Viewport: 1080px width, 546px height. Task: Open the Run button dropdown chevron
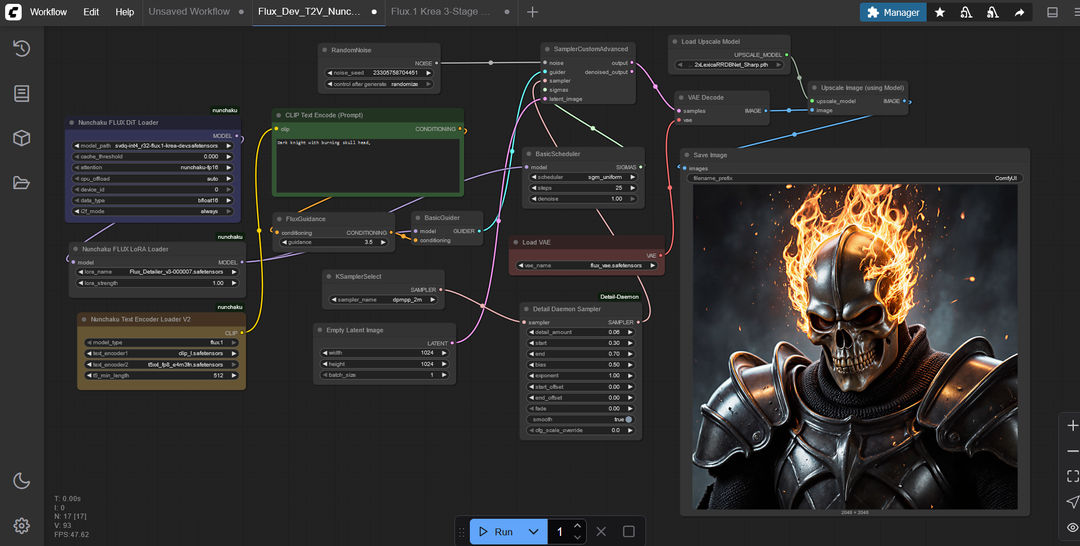[534, 532]
